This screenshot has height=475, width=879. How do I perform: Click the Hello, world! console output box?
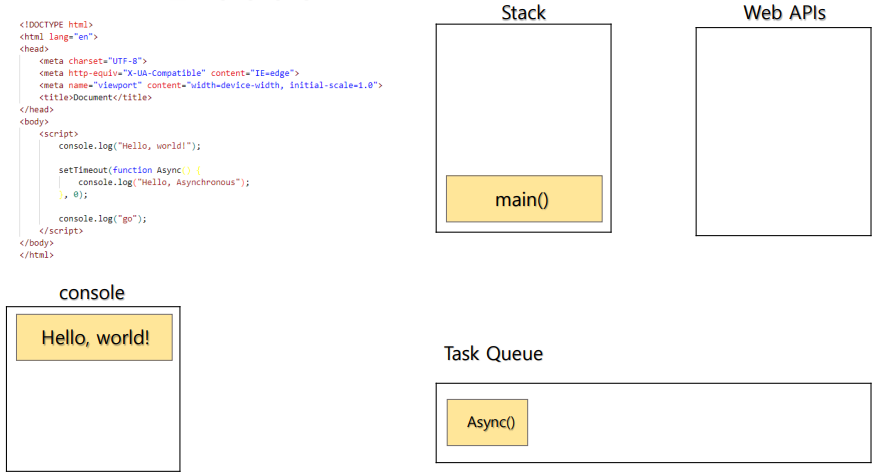[94, 338]
